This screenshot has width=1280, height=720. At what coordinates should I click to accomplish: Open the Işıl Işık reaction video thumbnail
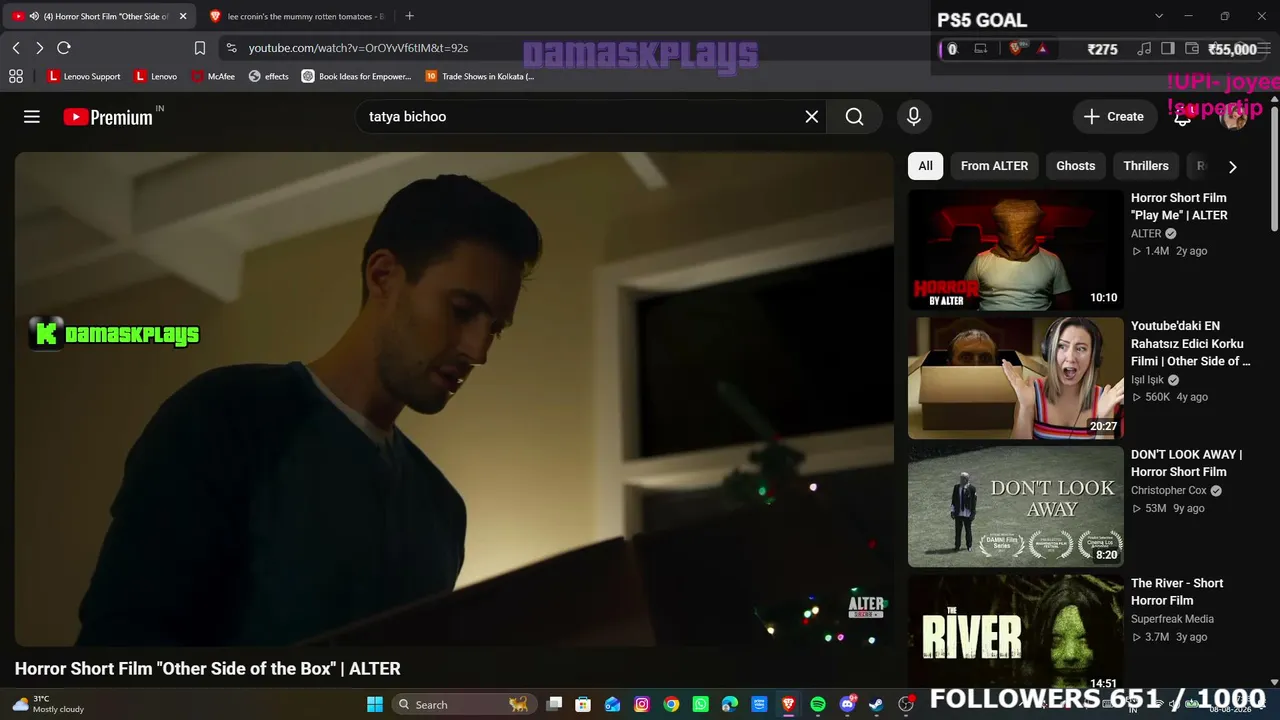tap(1016, 378)
